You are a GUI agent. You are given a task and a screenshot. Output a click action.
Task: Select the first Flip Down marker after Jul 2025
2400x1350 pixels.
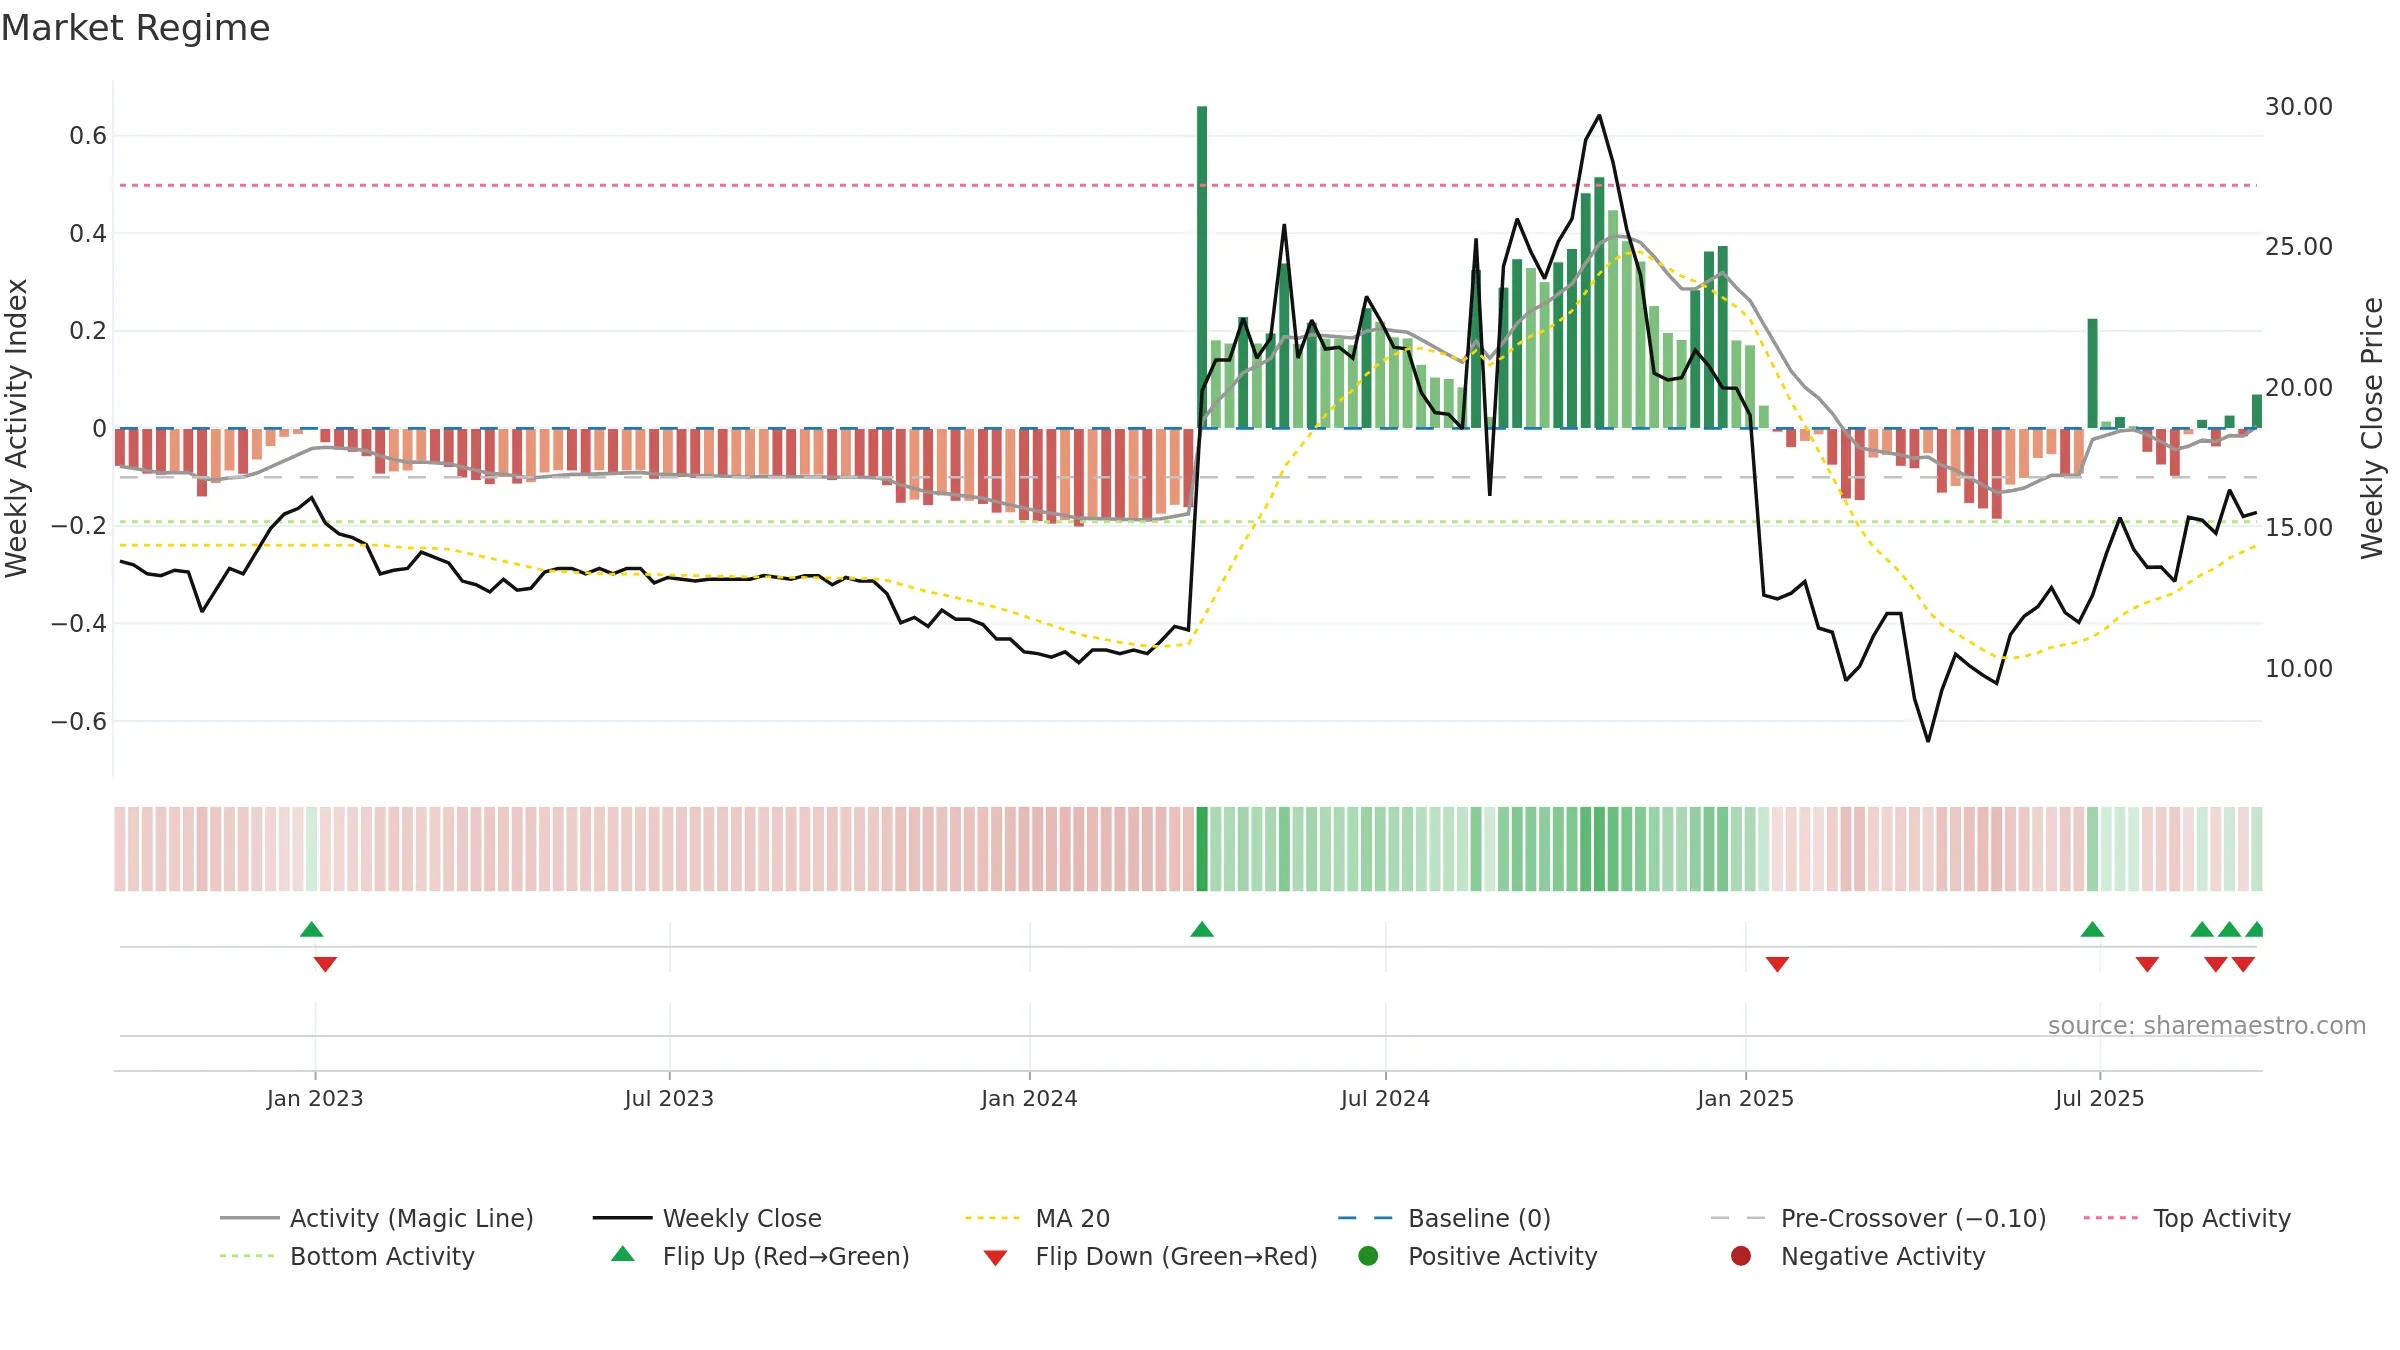tap(2147, 964)
